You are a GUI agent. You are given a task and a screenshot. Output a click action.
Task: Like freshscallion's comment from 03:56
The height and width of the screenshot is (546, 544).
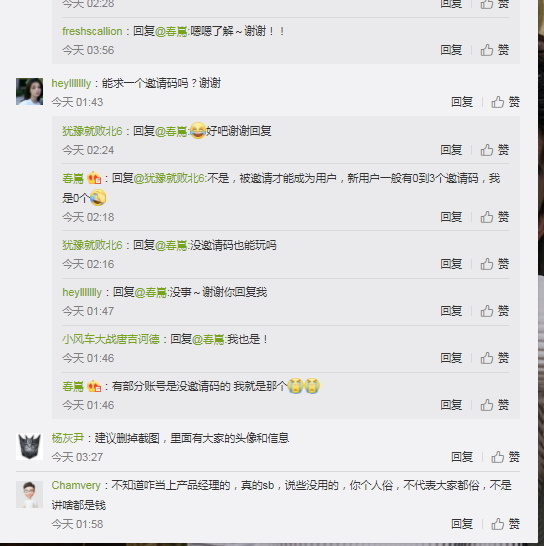tap(495, 50)
